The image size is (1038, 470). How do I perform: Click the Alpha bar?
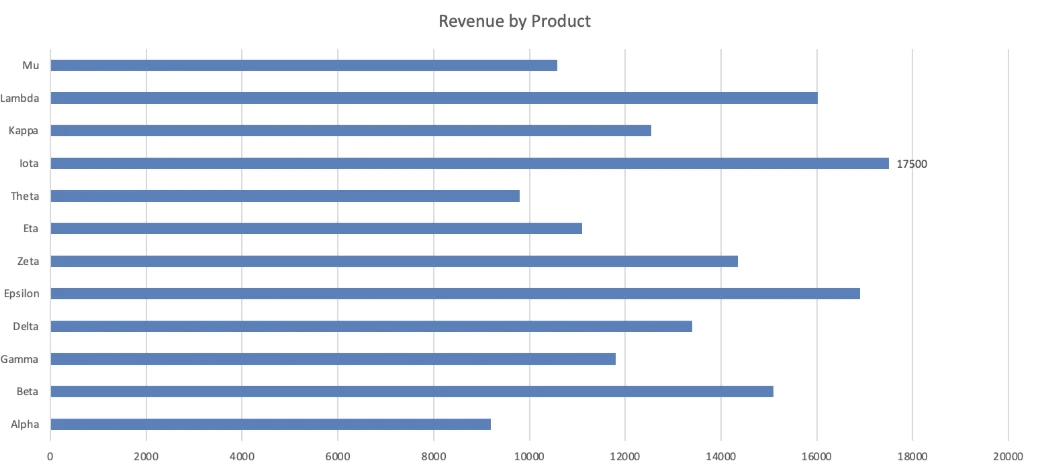[271, 424]
